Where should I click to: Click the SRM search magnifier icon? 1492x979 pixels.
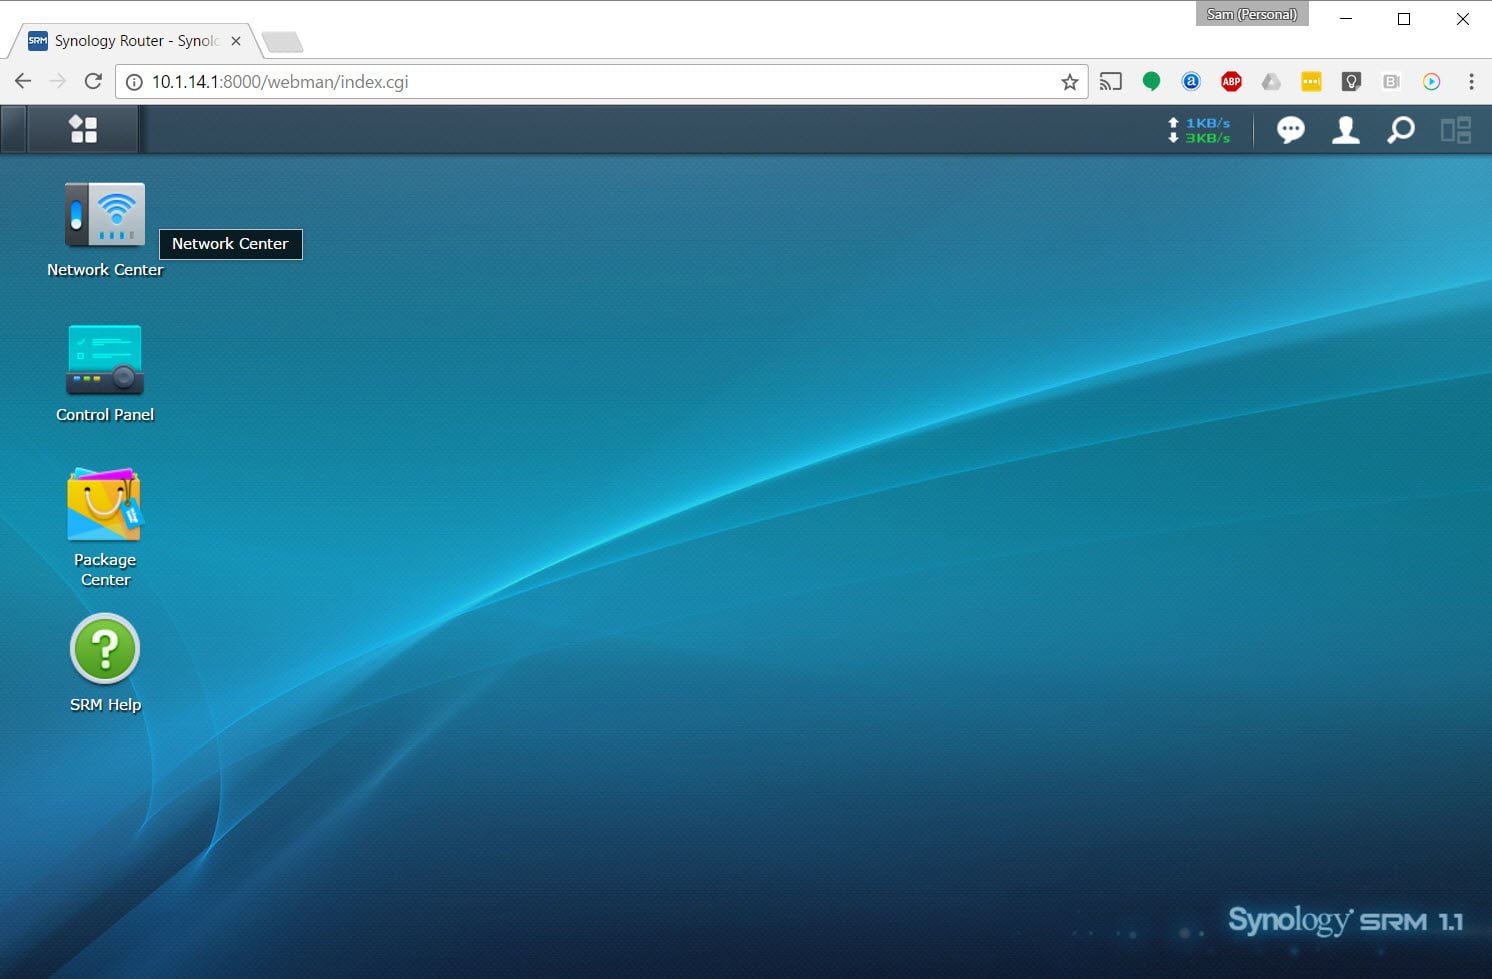point(1401,130)
